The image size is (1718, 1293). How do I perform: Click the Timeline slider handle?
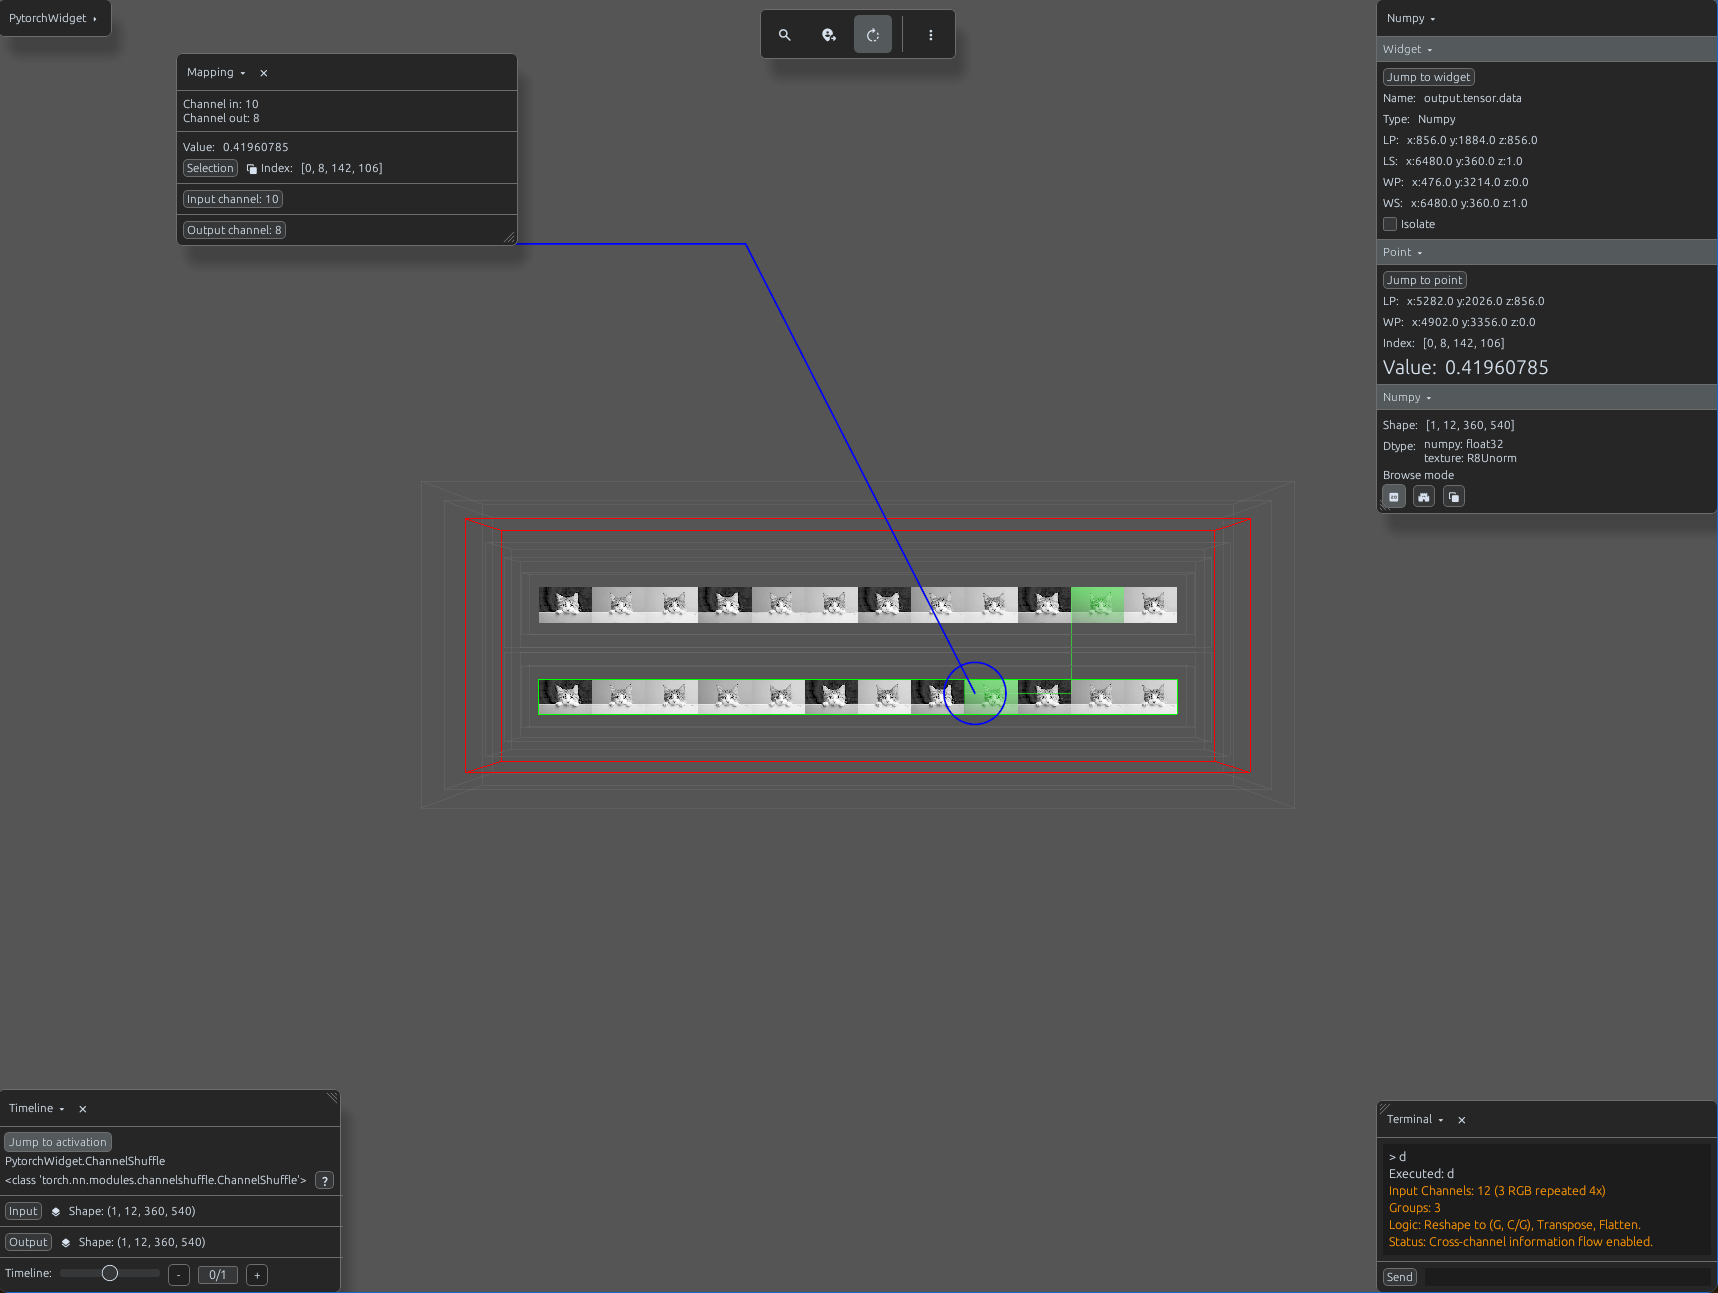(x=110, y=1273)
